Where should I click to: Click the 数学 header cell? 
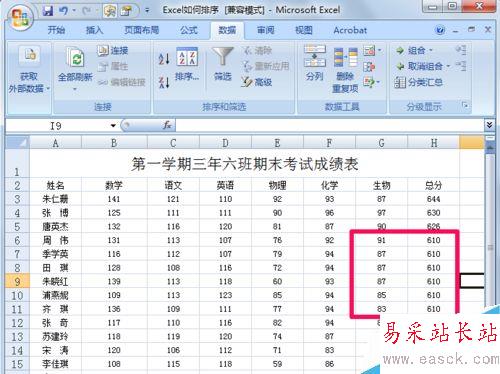click(x=114, y=185)
